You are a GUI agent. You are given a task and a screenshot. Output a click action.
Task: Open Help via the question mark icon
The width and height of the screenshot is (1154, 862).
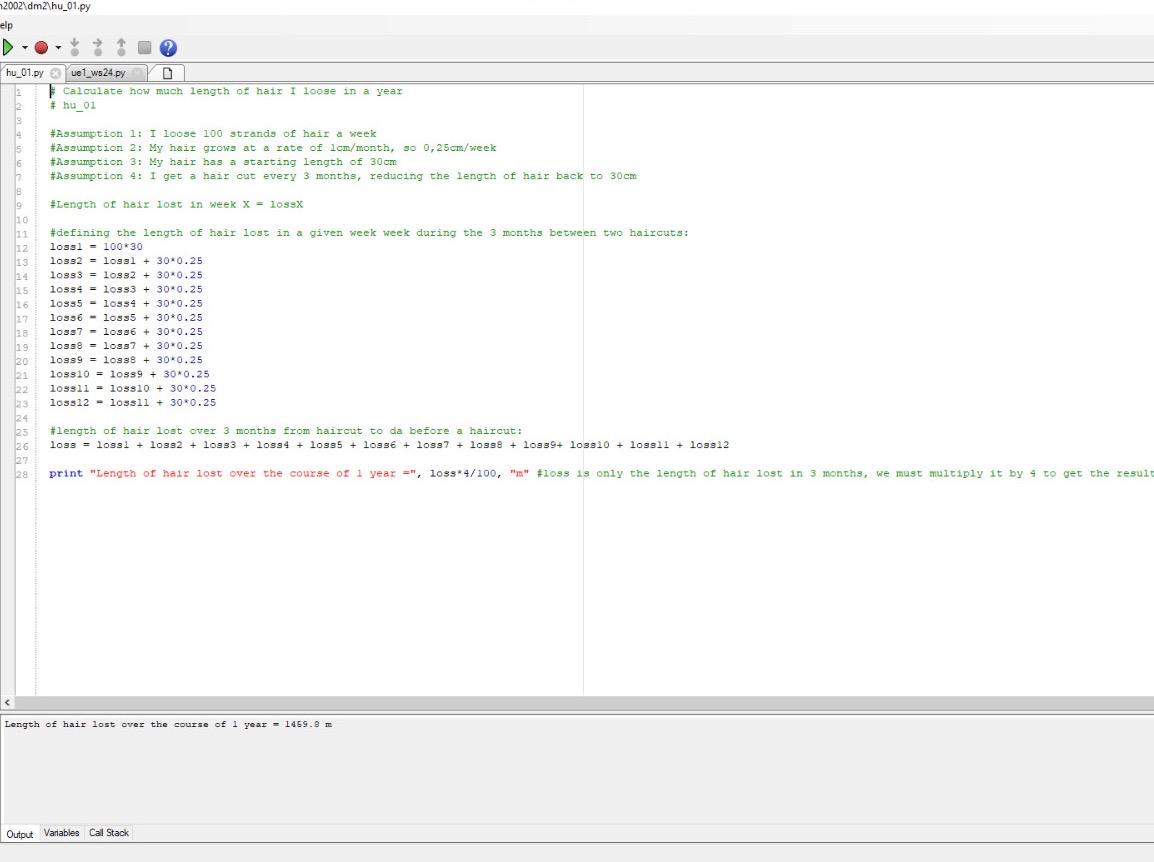tap(167, 47)
